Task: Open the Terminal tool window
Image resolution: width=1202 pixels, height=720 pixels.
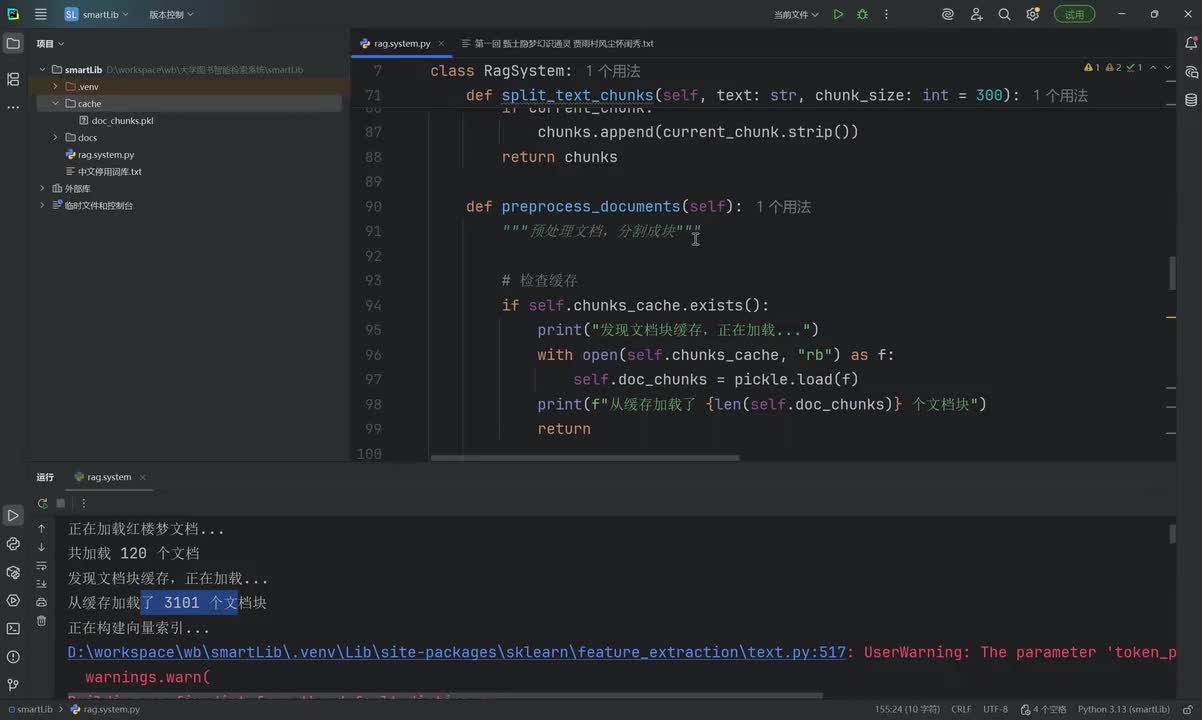Action: pyautogui.click(x=13, y=628)
